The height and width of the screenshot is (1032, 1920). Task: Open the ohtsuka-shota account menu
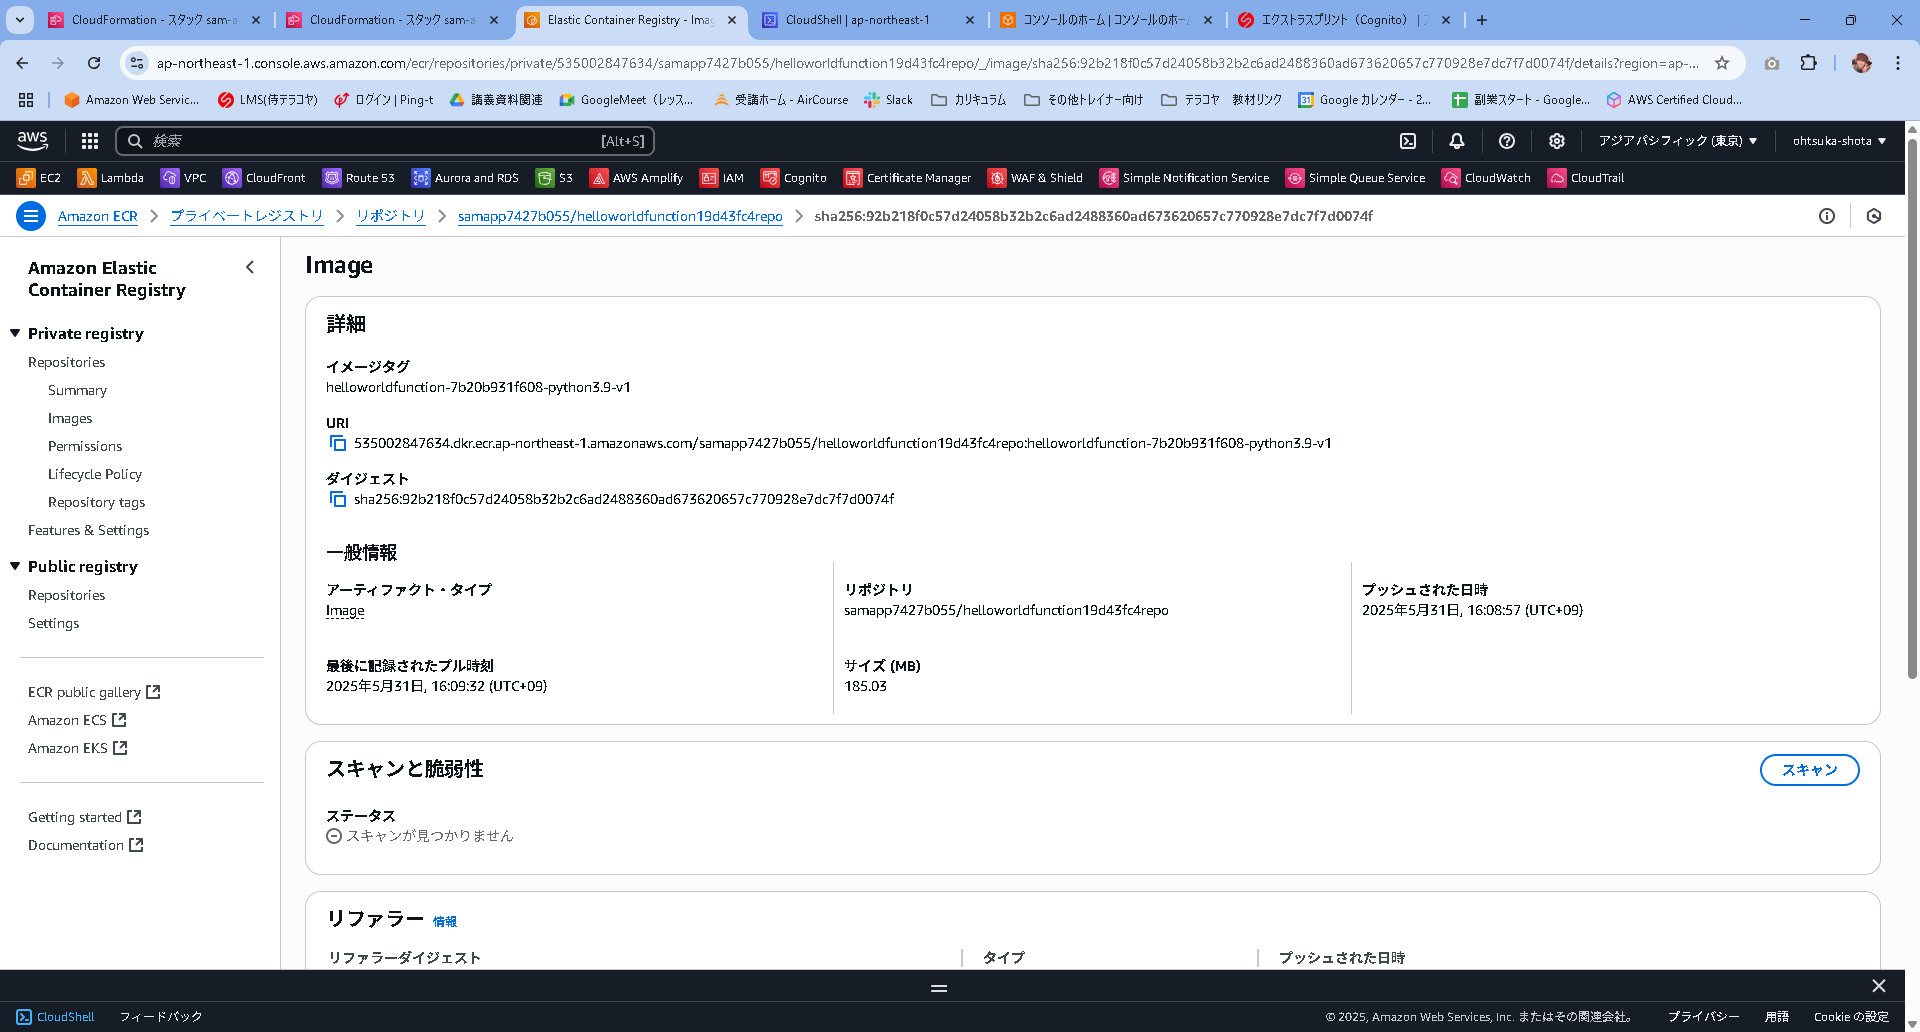click(1839, 141)
